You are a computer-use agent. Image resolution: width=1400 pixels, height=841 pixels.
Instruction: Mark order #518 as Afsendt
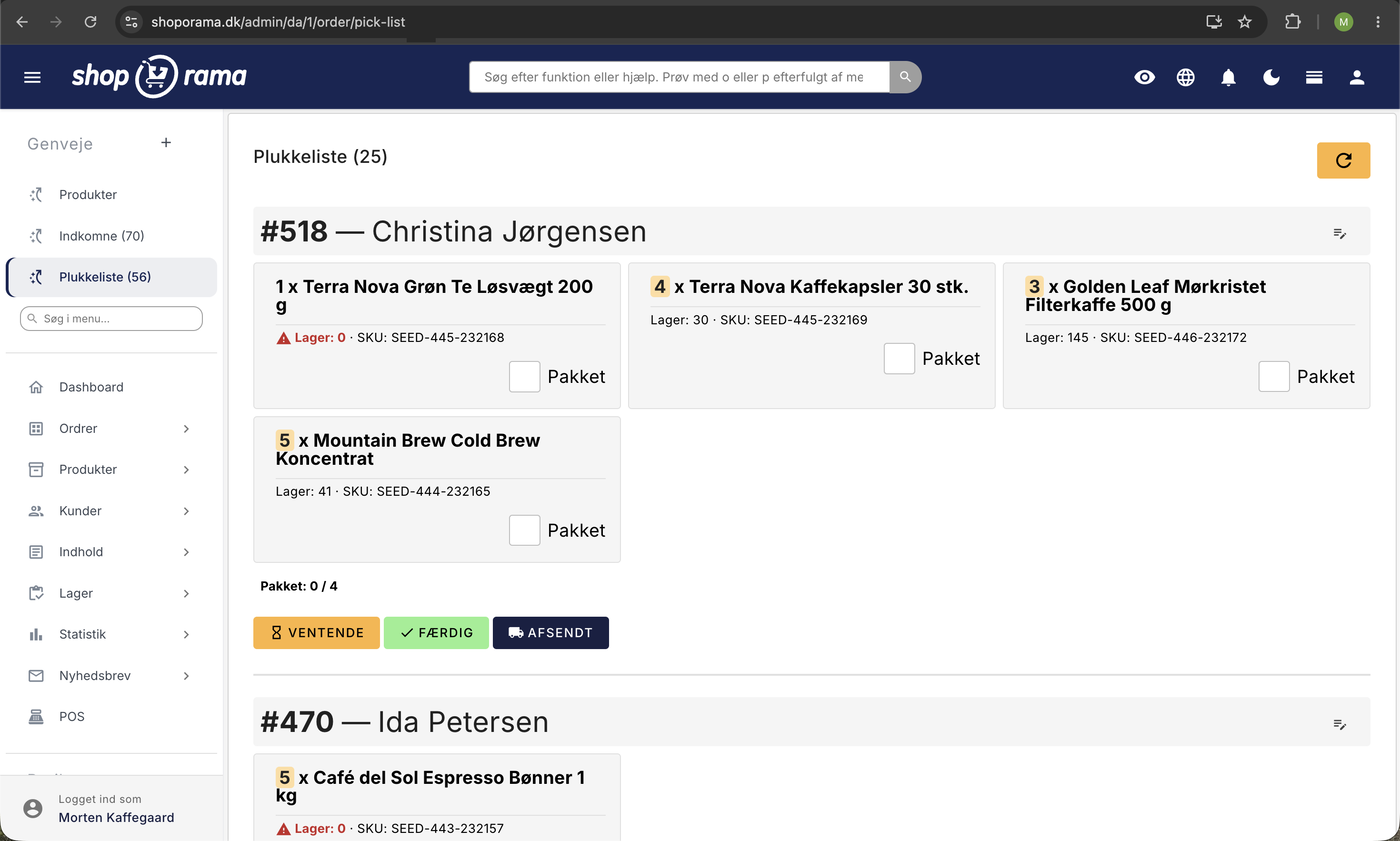click(x=551, y=633)
